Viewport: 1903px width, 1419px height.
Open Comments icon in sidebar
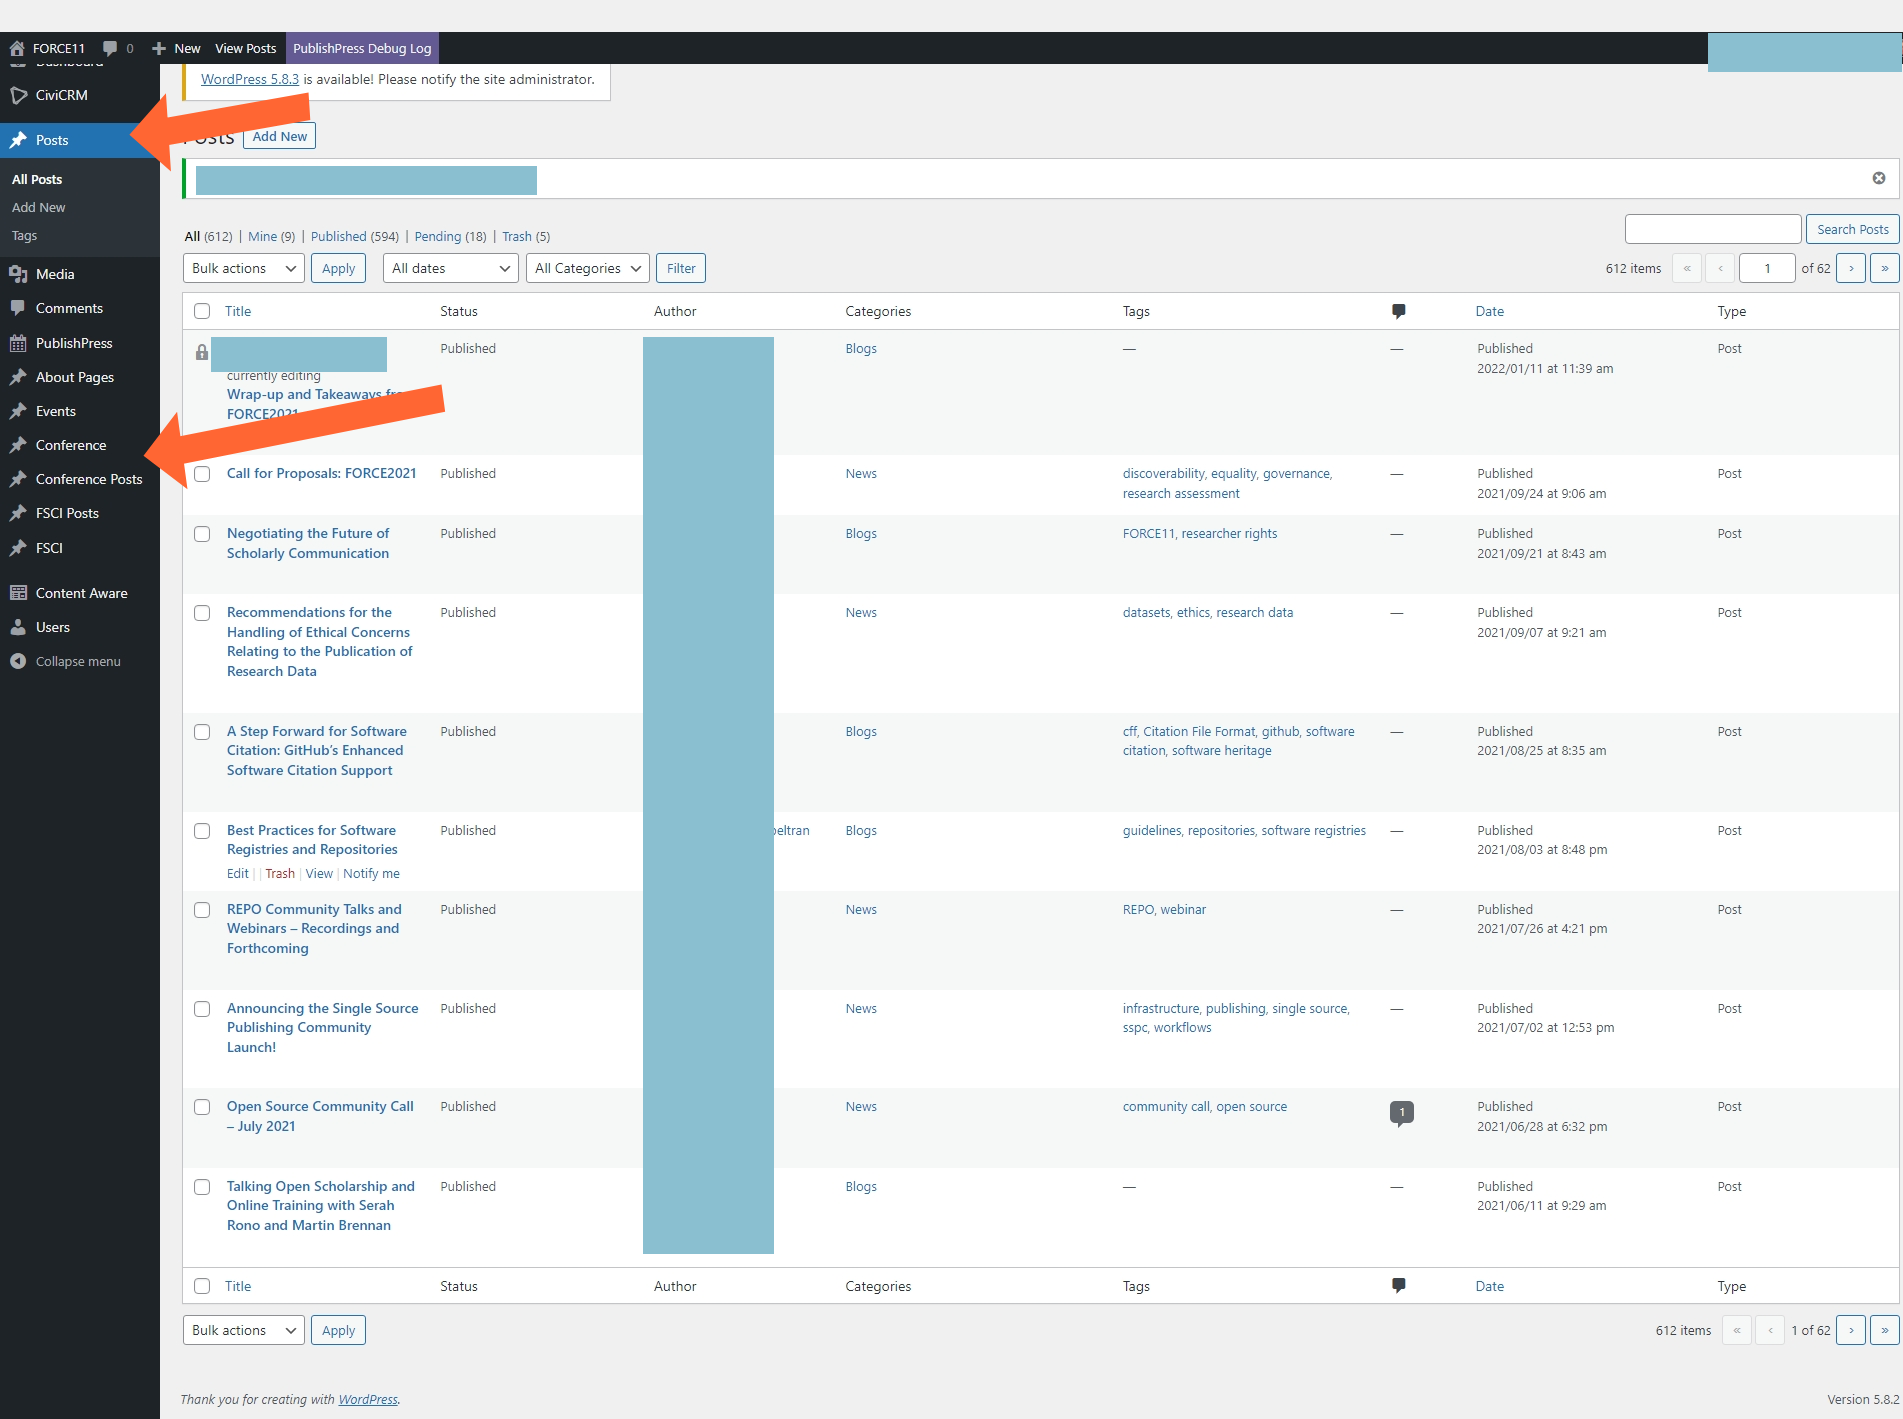18,308
